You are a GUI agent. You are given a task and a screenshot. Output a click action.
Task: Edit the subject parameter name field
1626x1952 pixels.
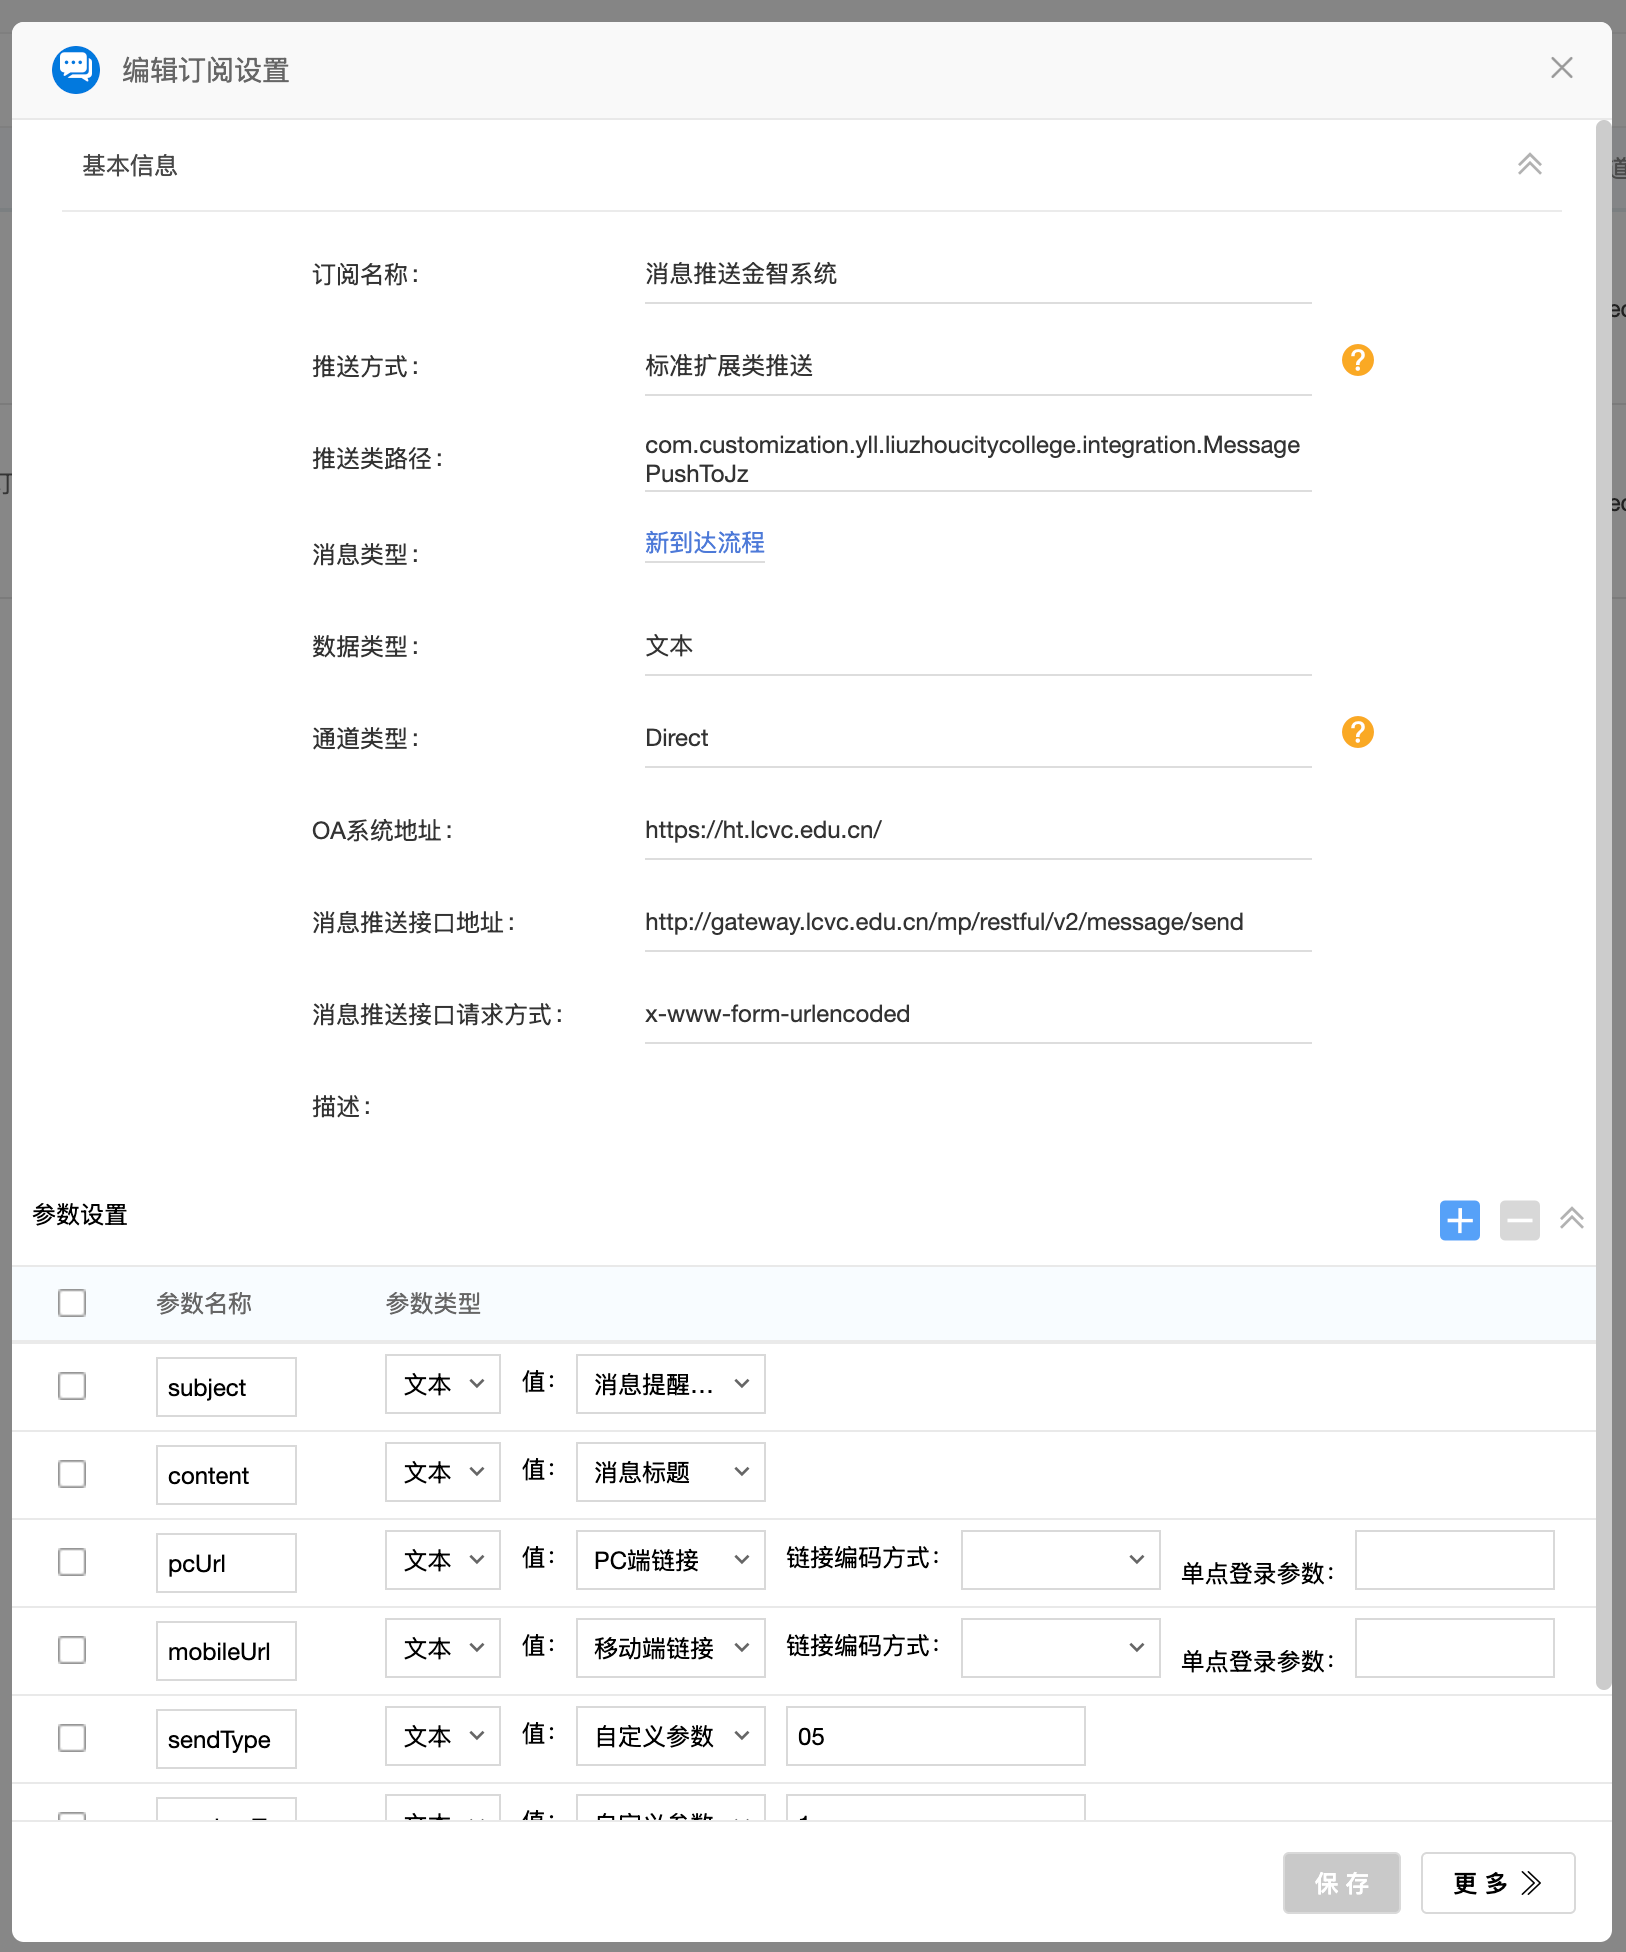(x=226, y=1387)
